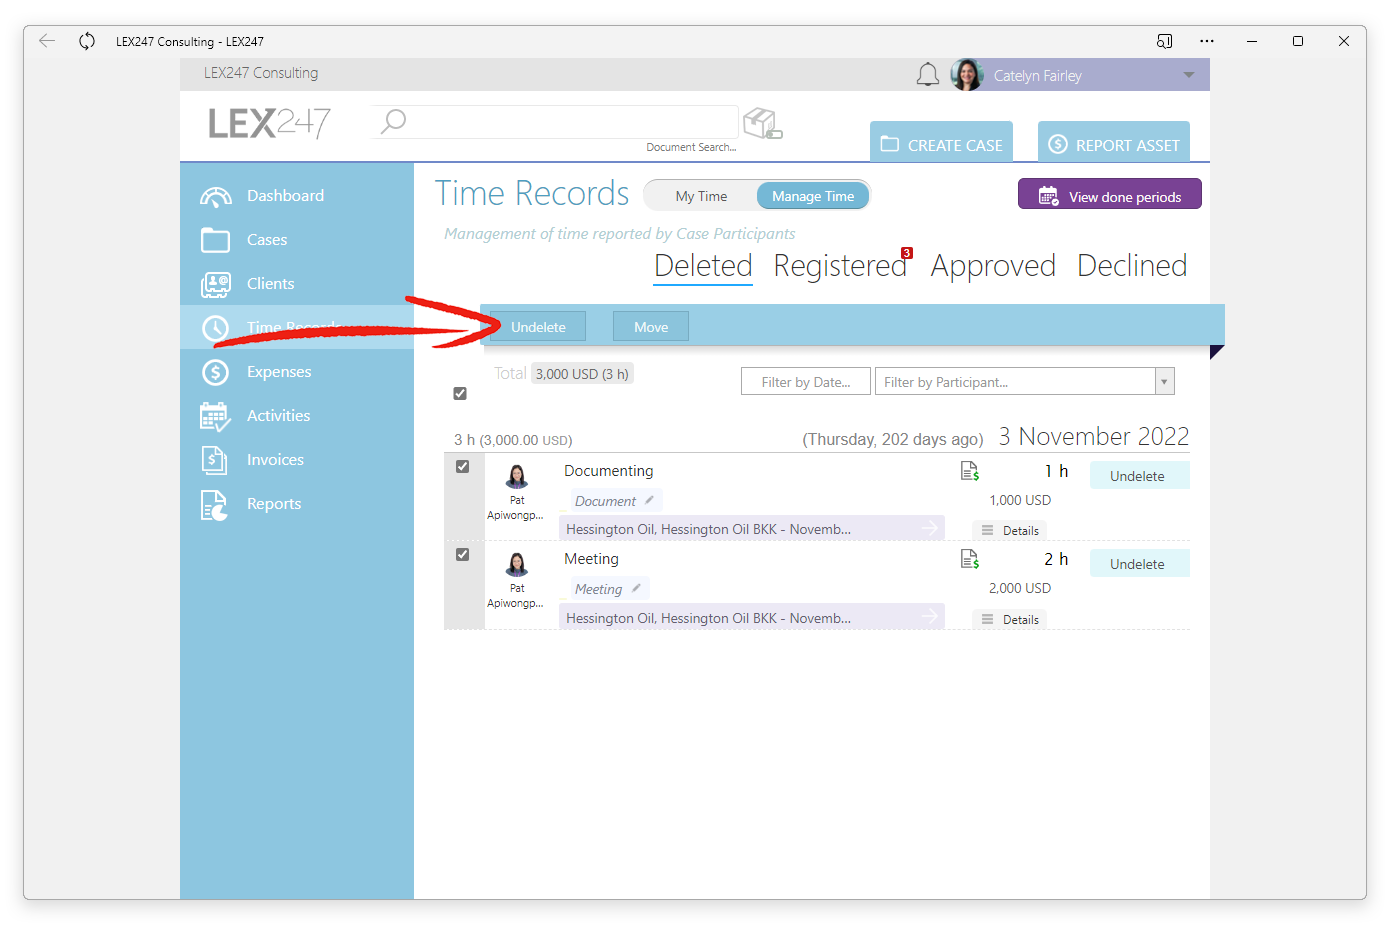1390x925 pixels.
Task: Click Pat's avatar on Documenting record
Action: (x=517, y=476)
